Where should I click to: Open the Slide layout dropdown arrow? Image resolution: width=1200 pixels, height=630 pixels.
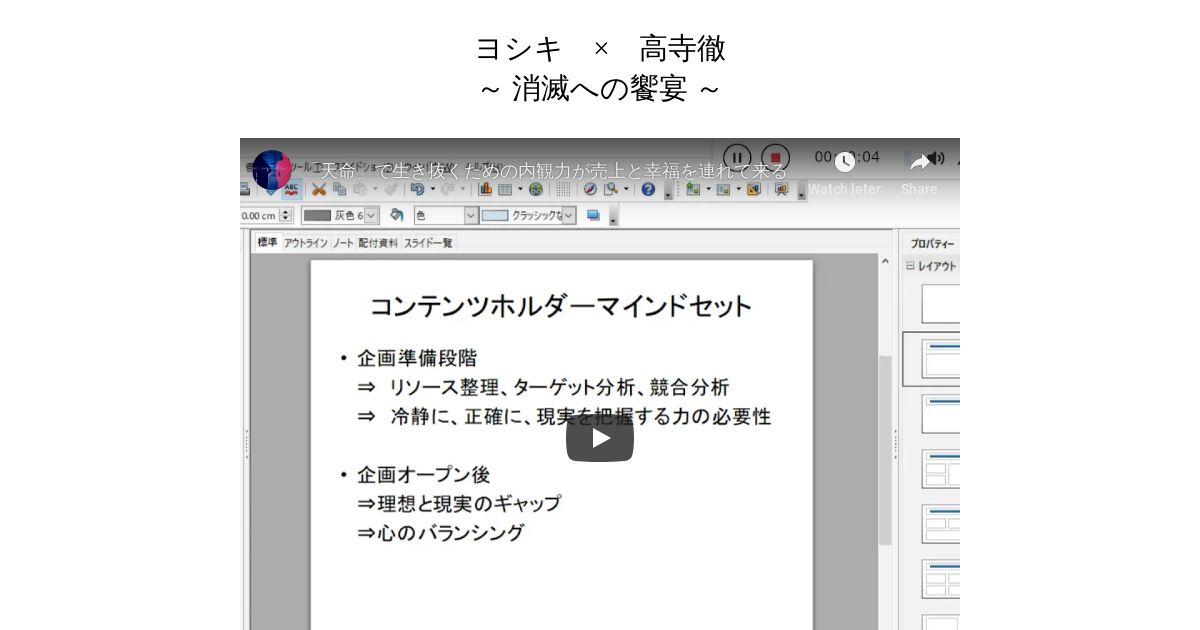pos(738,189)
